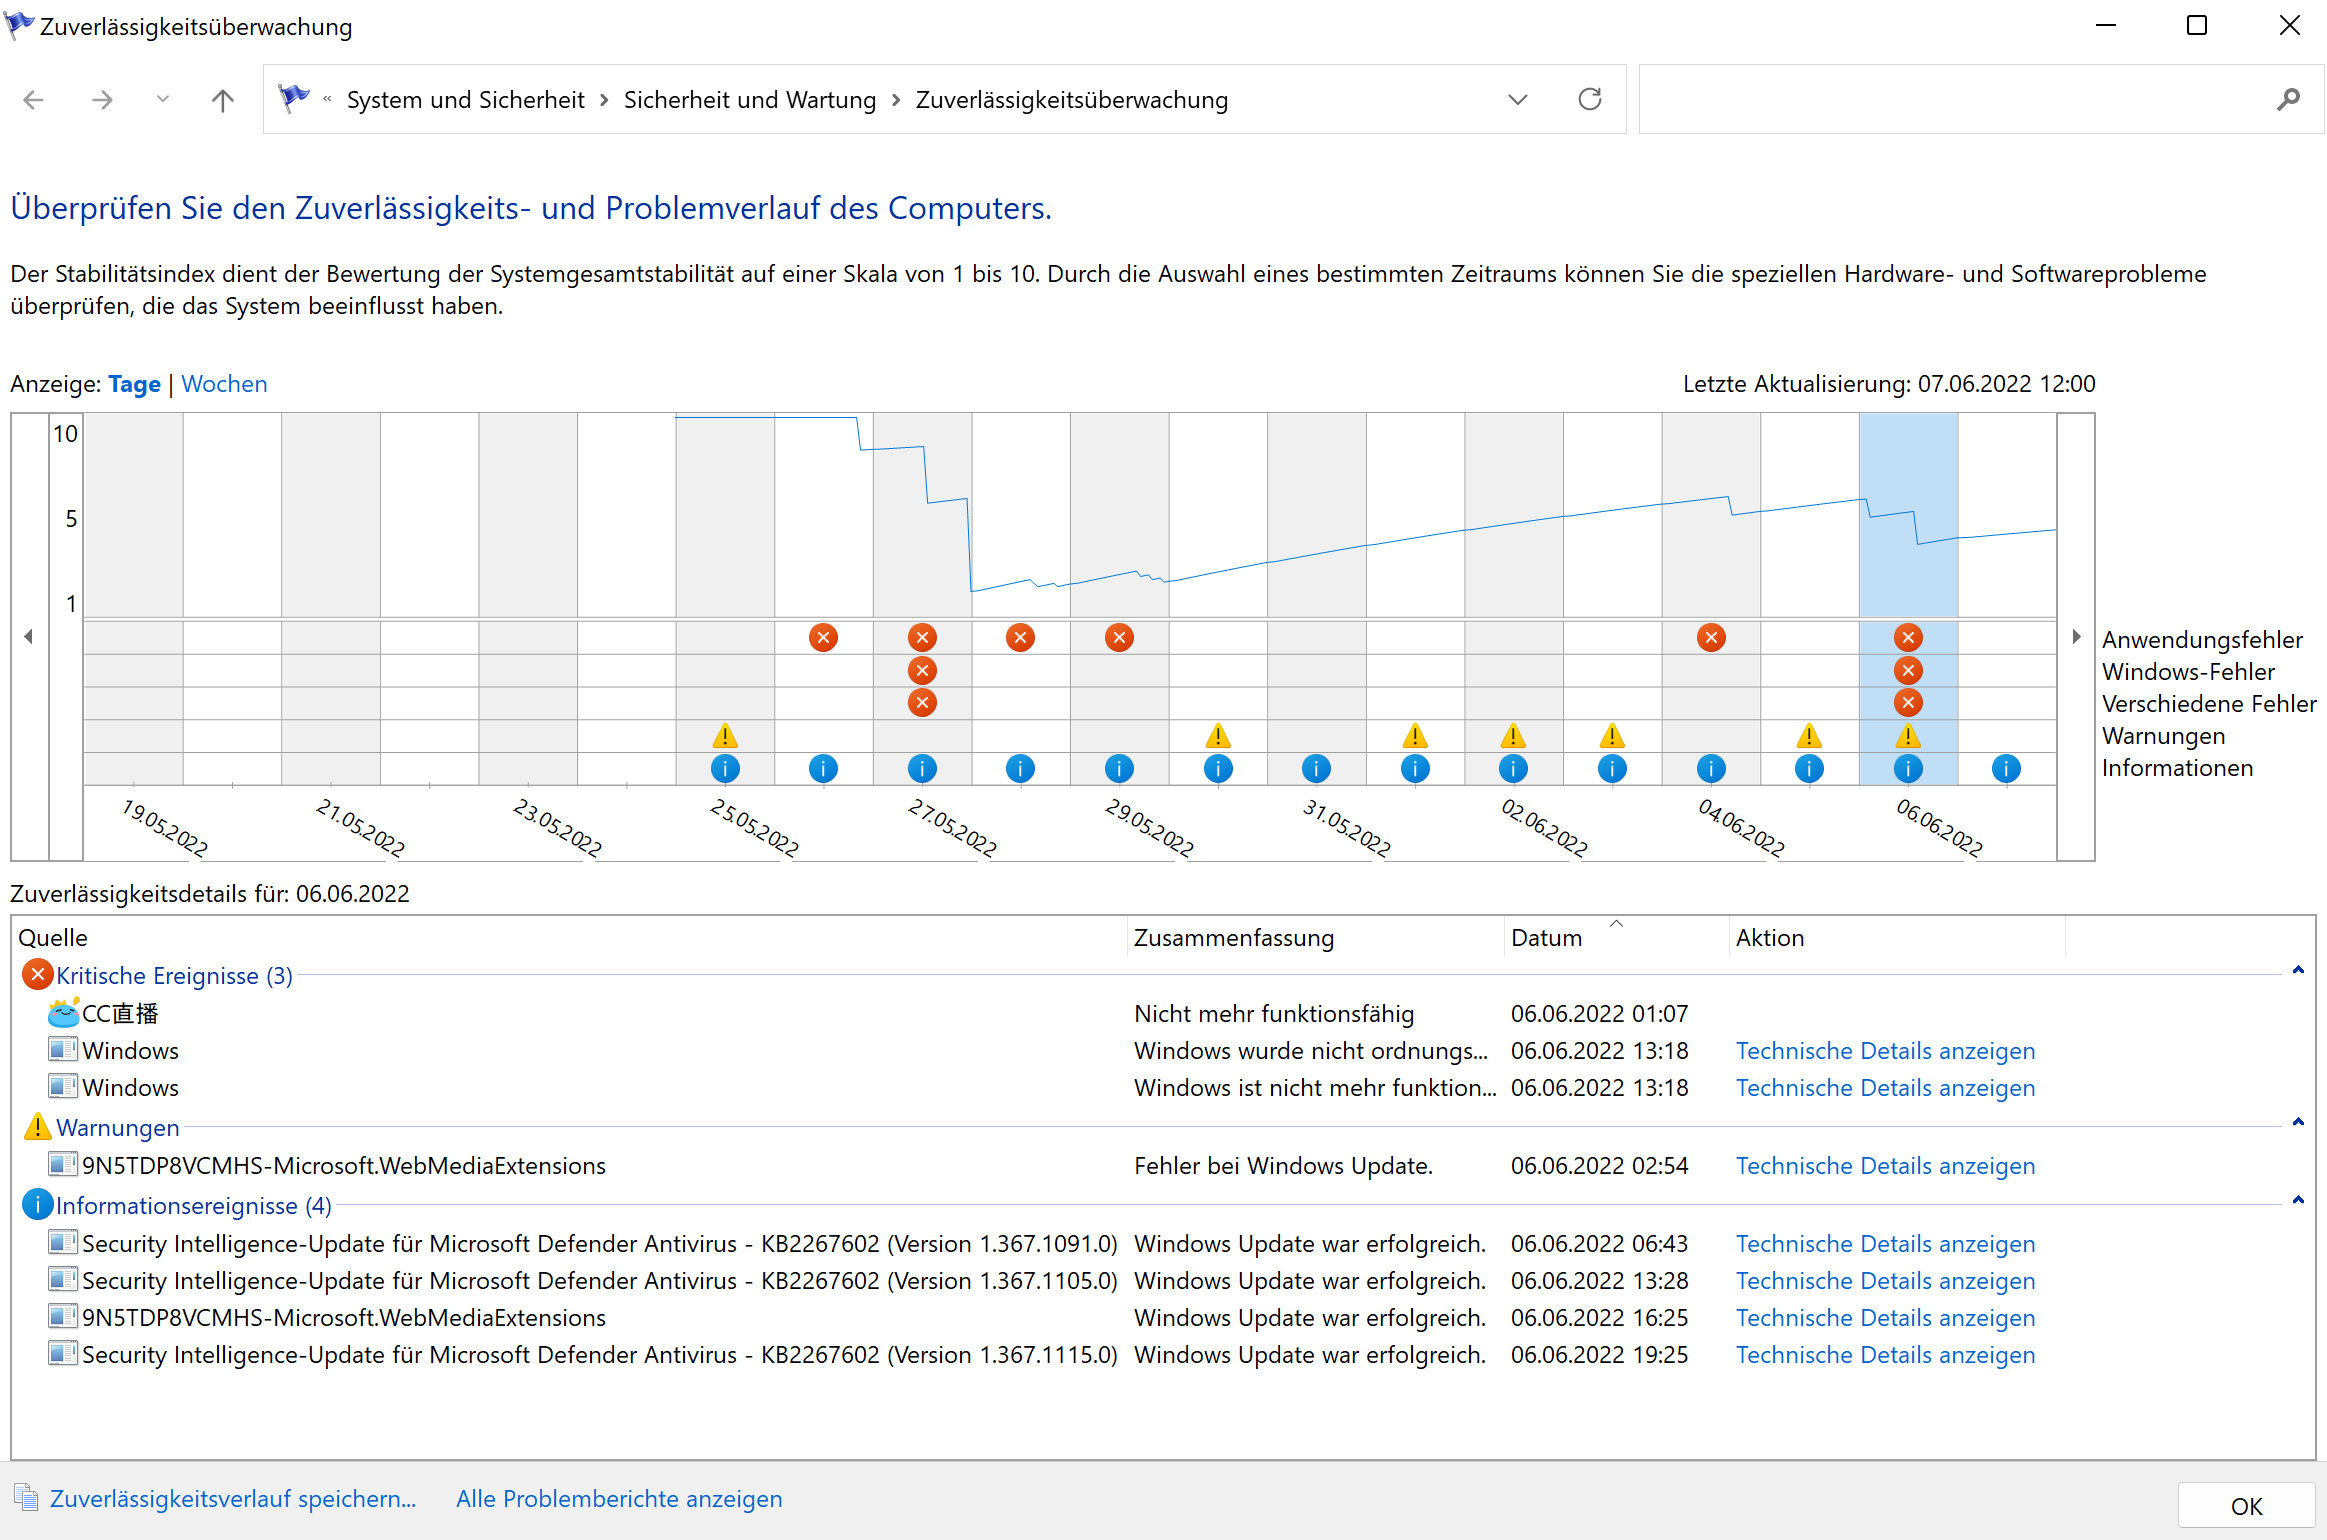Click the back navigation arrow
The width and height of the screenshot is (2327, 1540).
[34, 99]
